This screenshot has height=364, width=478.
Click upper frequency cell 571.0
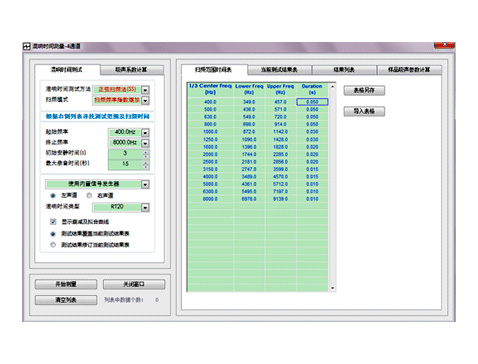click(x=280, y=109)
